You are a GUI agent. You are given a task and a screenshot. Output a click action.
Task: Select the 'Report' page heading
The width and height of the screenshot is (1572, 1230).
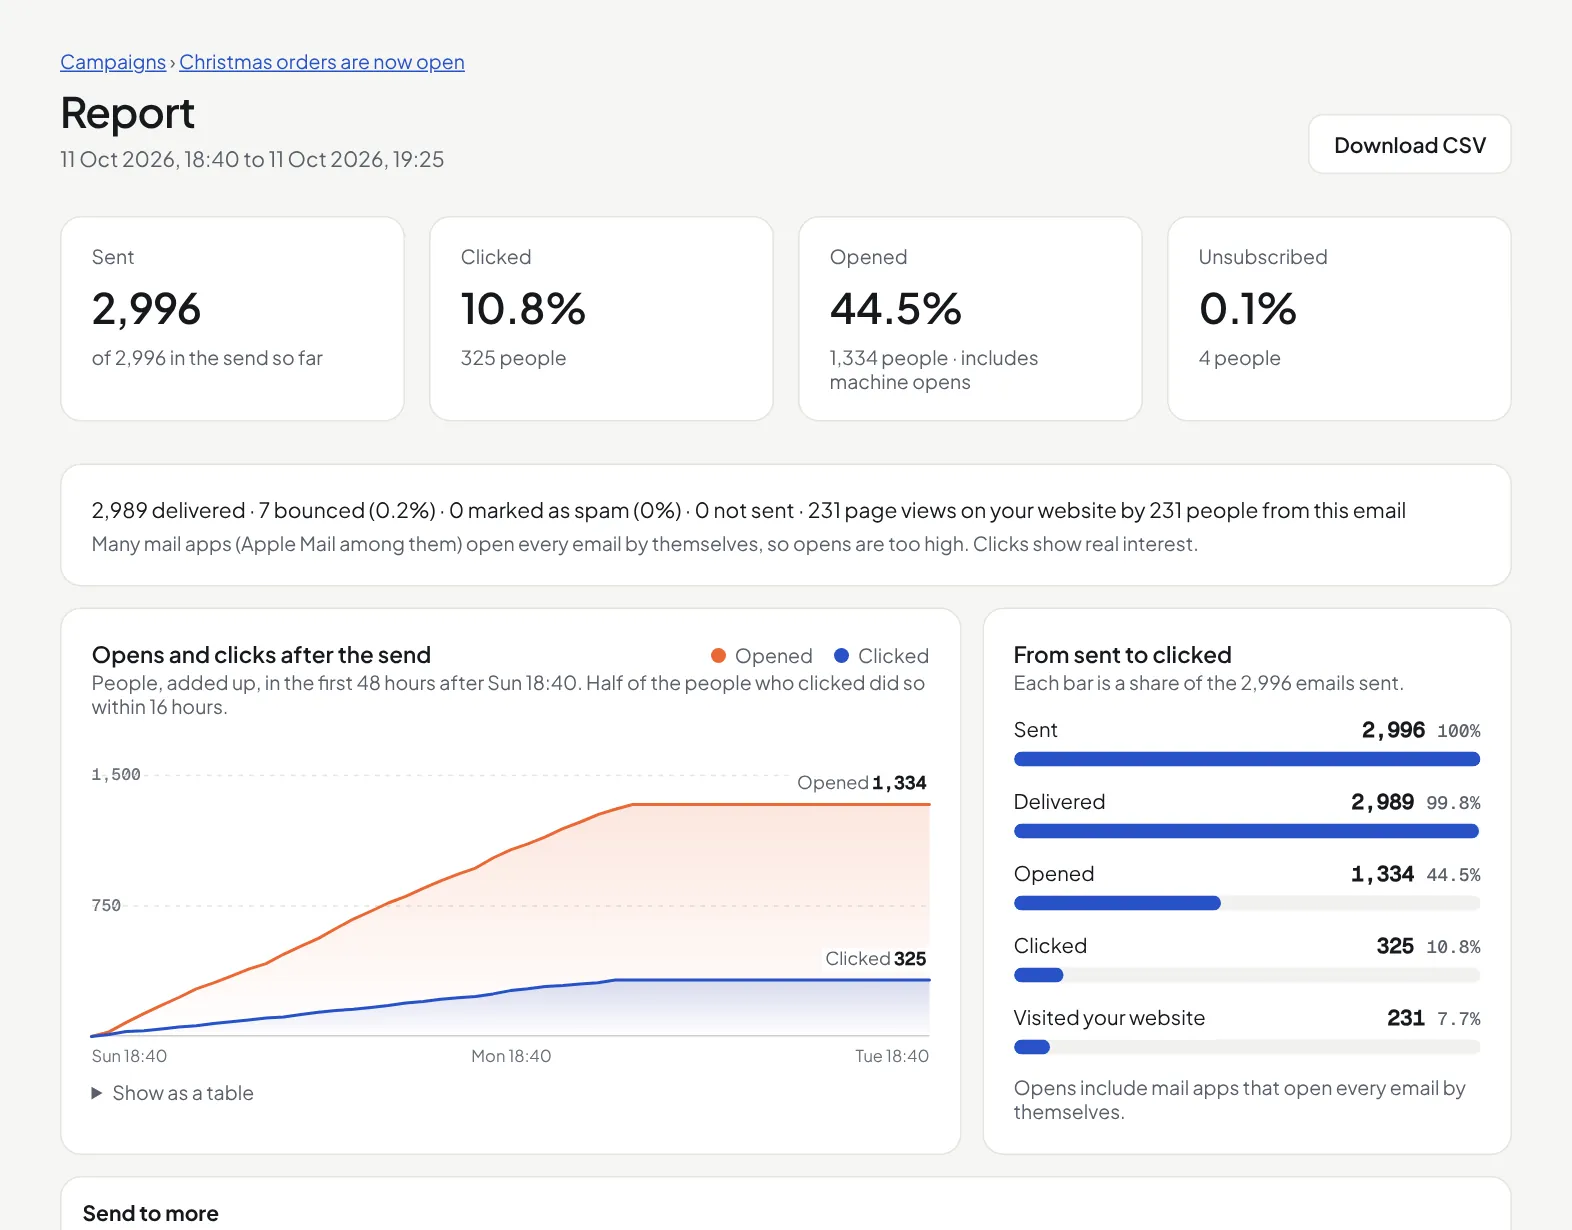(x=128, y=113)
